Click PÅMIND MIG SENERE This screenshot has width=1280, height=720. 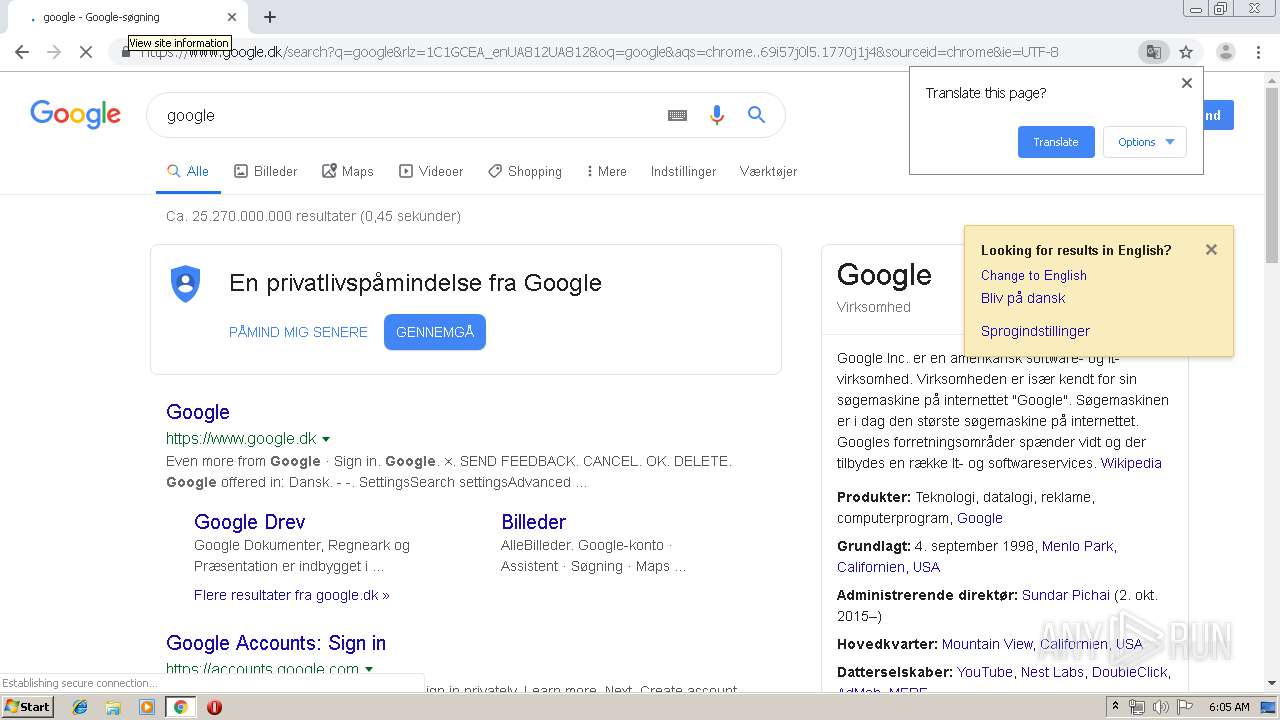click(x=298, y=332)
